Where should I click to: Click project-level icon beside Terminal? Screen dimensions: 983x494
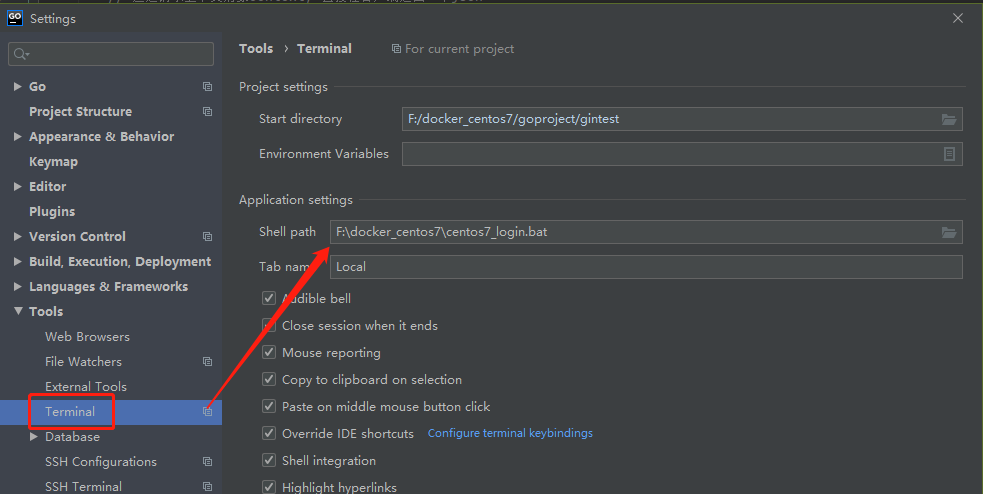click(x=208, y=412)
